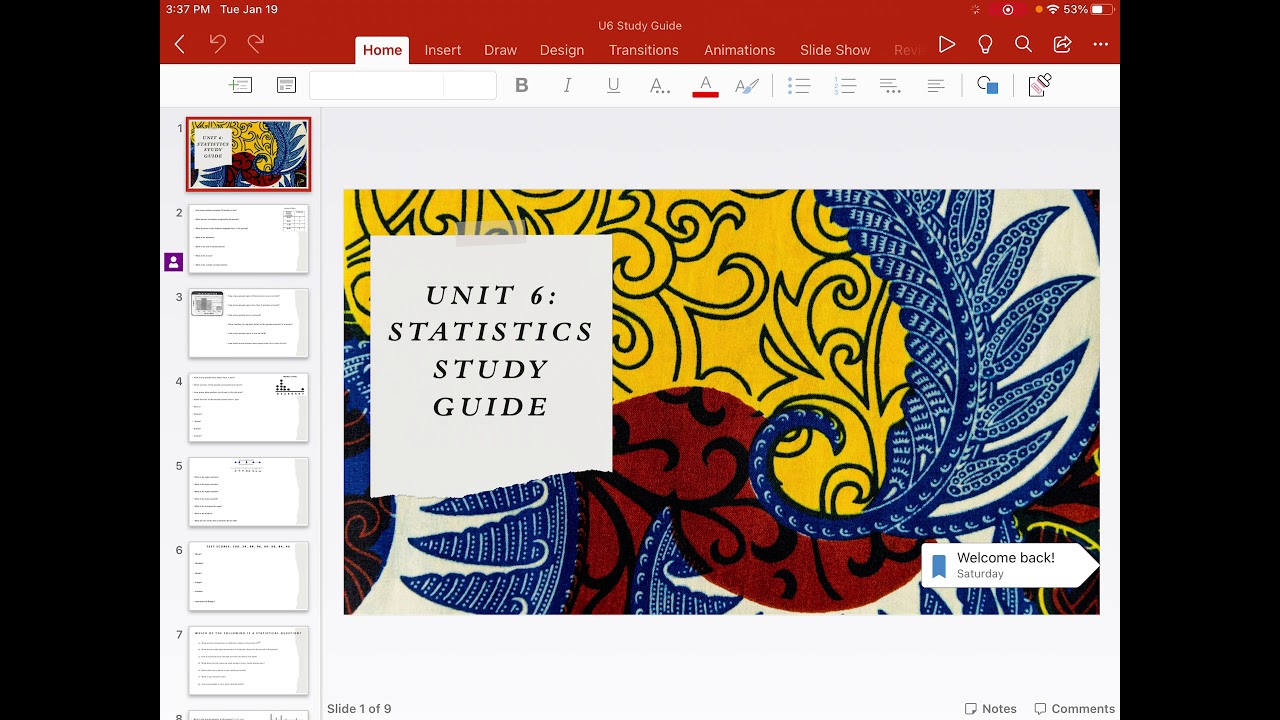1280x720 pixels.
Task: Select slide 7 thumbnail
Action: pyautogui.click(x=249, y=660)
